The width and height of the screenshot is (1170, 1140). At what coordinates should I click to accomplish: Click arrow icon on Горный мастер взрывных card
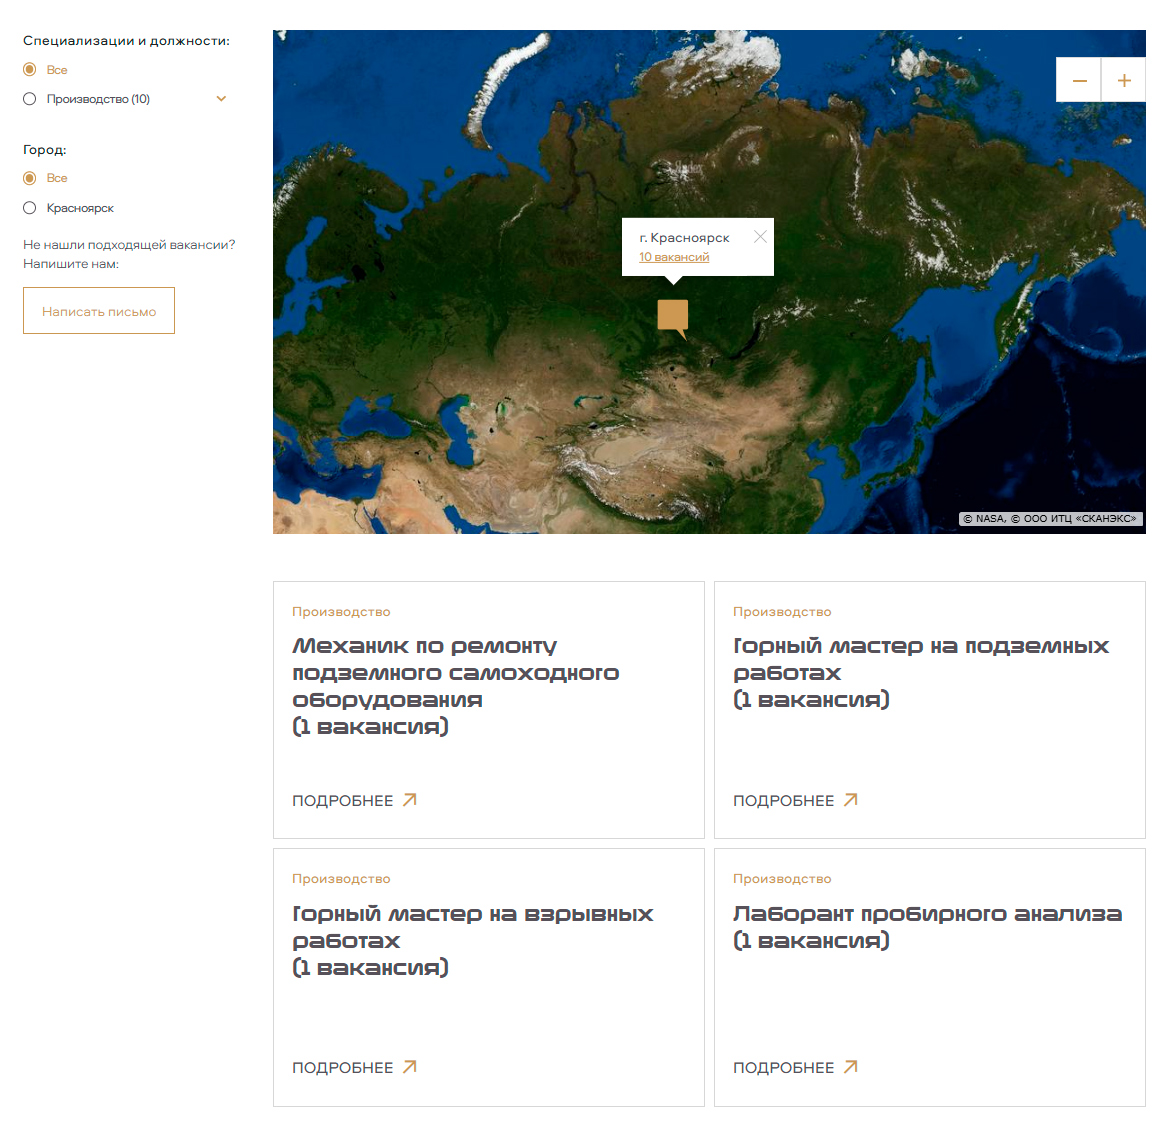click(409, 1067)
